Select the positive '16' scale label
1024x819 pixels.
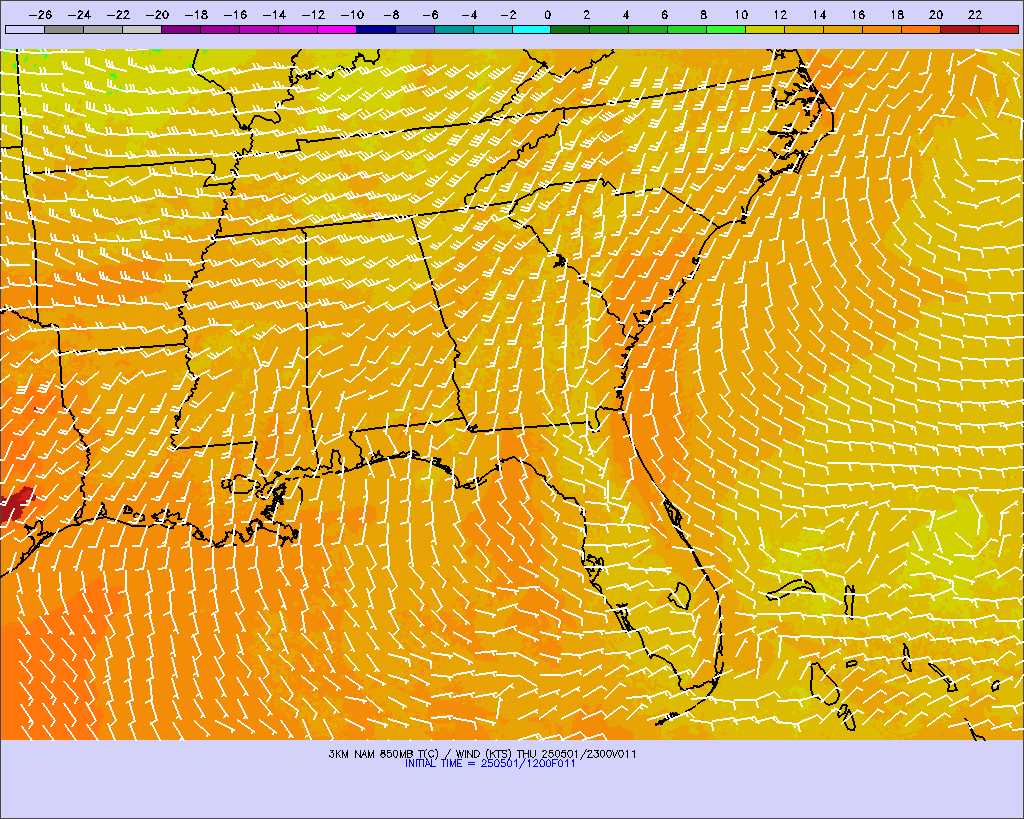858,15
